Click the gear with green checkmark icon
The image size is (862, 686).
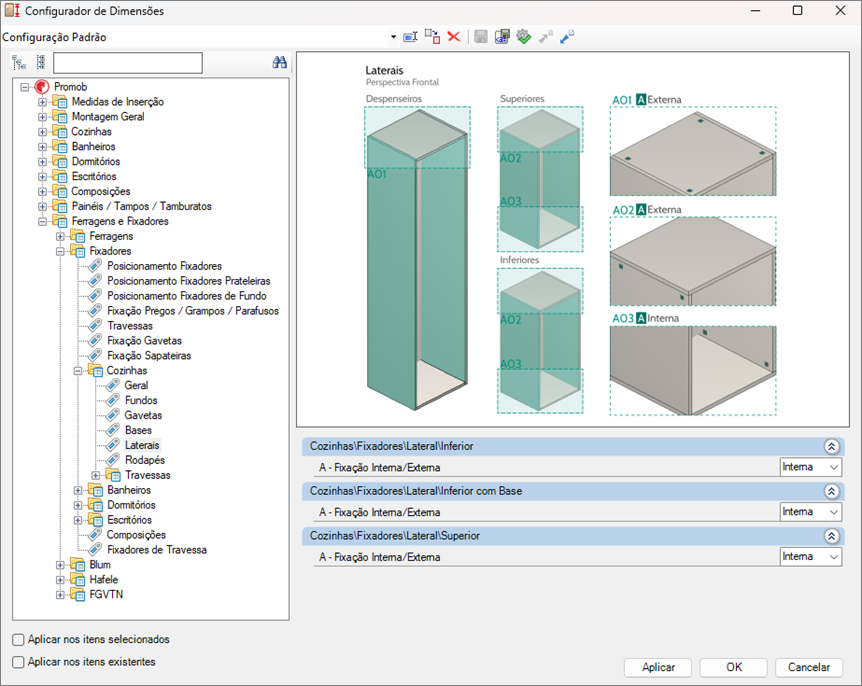pos(523,37)
